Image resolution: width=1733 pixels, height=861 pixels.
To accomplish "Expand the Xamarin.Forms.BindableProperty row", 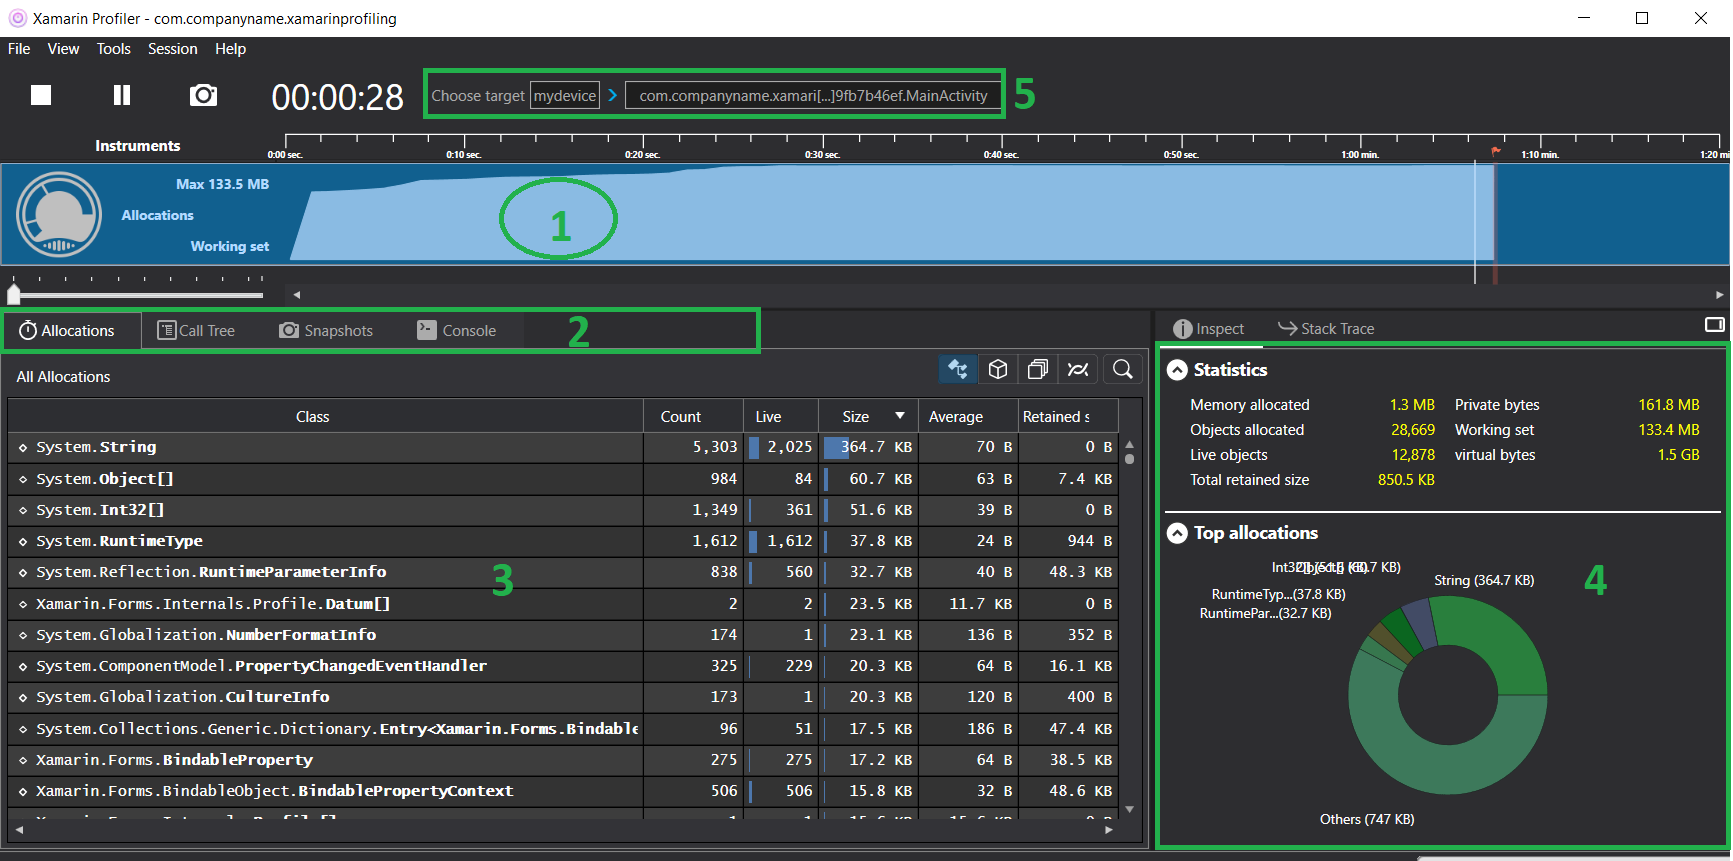I will pyautogui.click(x=23, y=760).
